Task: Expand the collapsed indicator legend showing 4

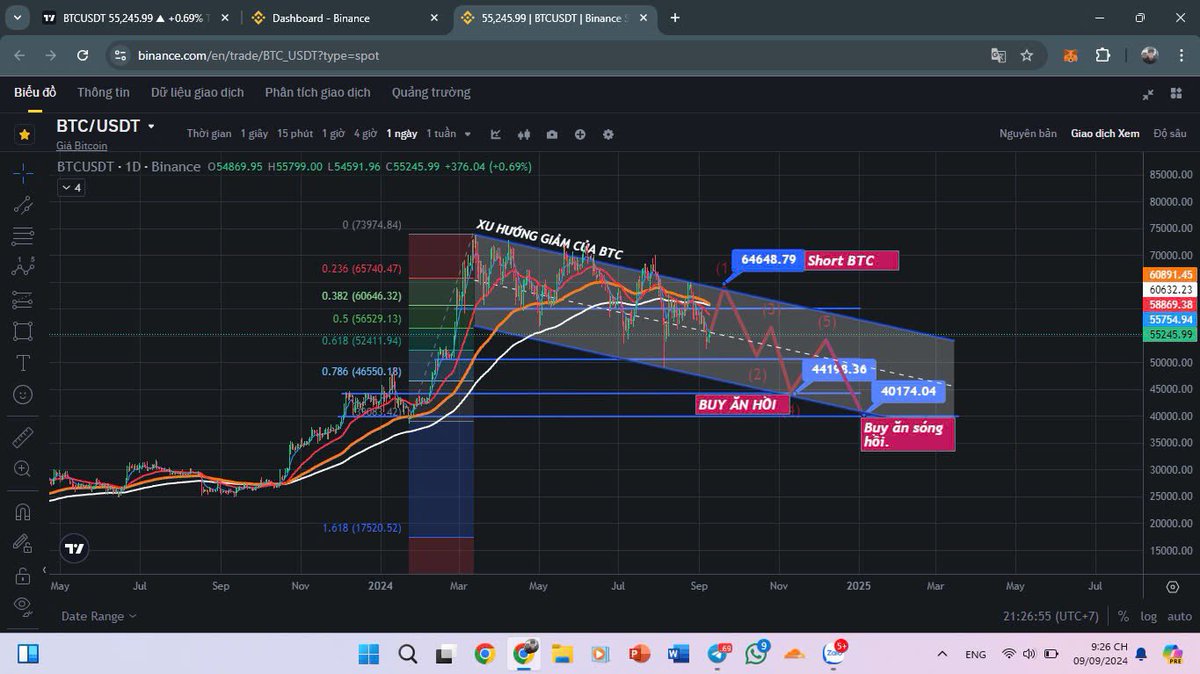Action: pos(70,187)
